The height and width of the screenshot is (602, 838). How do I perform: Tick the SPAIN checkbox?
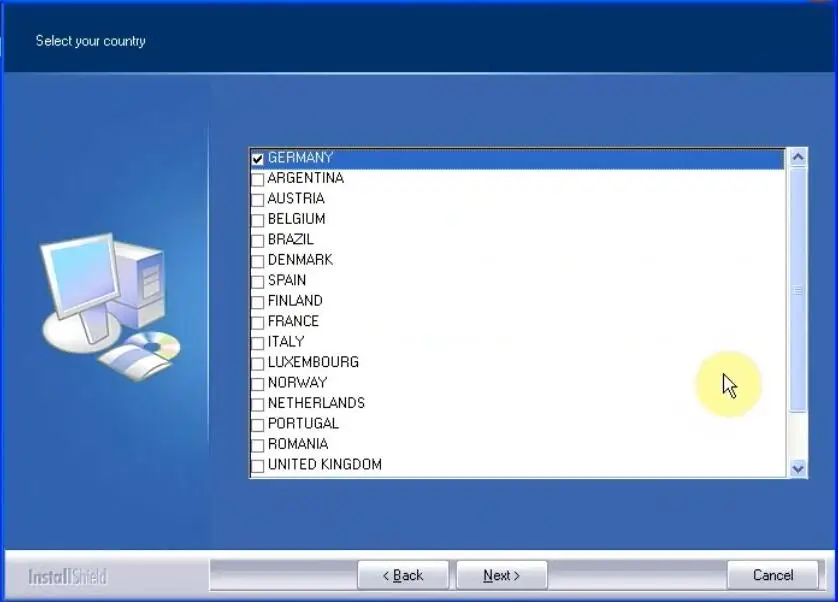[258, 281]
